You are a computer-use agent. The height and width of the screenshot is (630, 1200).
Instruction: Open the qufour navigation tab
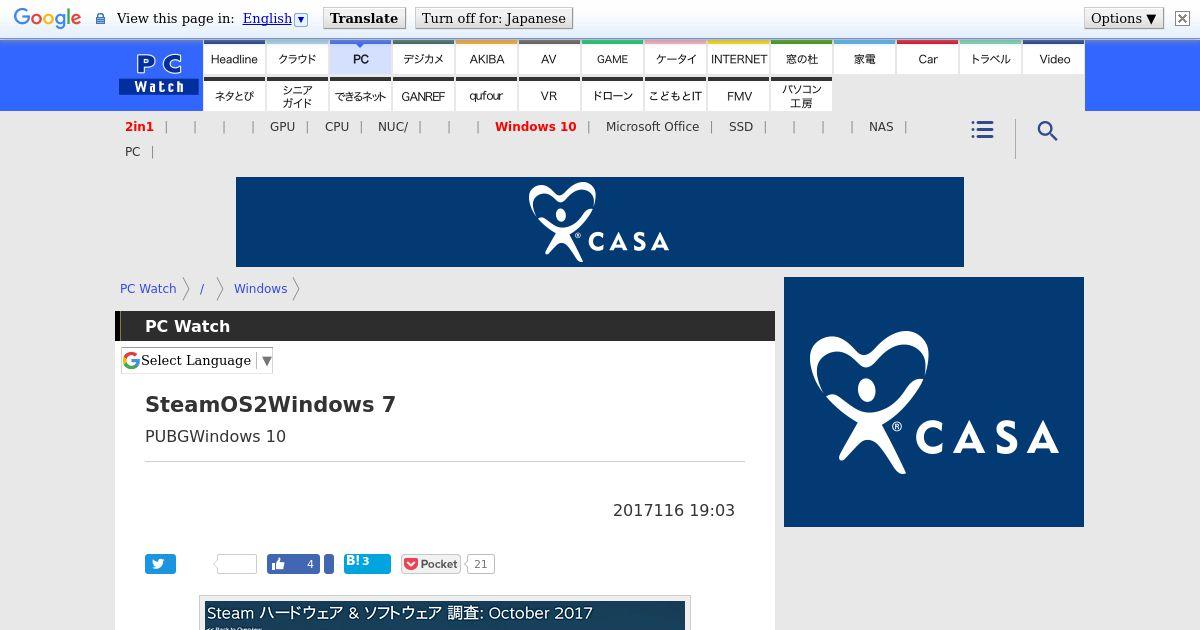click(486, 96)
